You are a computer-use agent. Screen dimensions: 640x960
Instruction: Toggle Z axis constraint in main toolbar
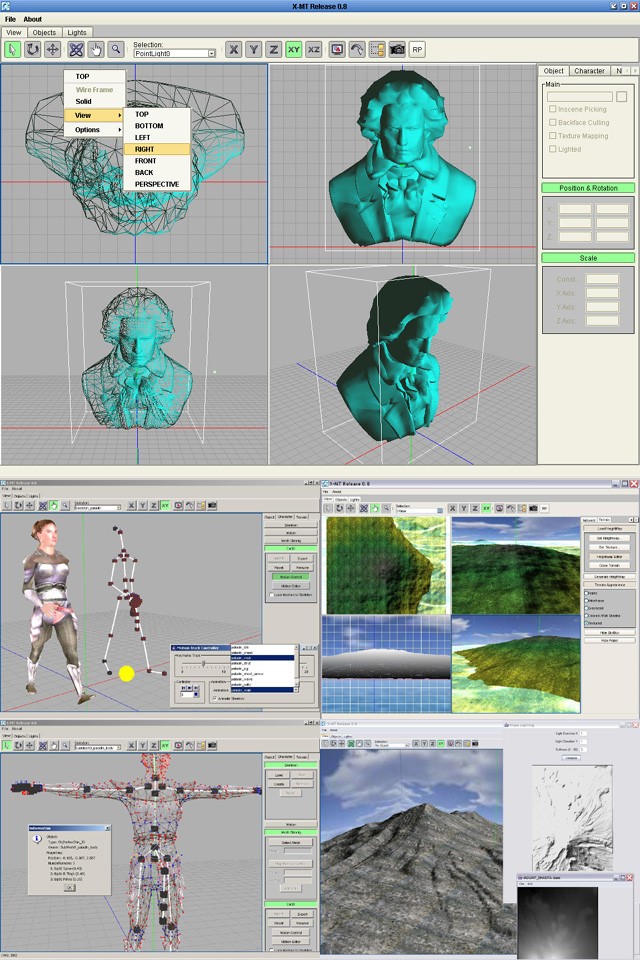coord(274,50)
